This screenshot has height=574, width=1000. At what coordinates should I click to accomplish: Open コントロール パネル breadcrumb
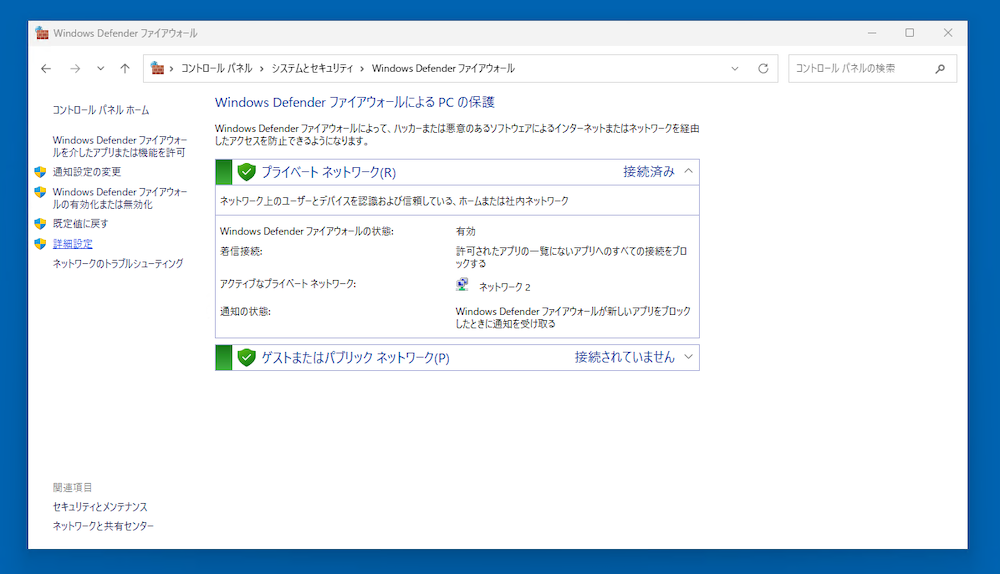[x=217, y=68]
